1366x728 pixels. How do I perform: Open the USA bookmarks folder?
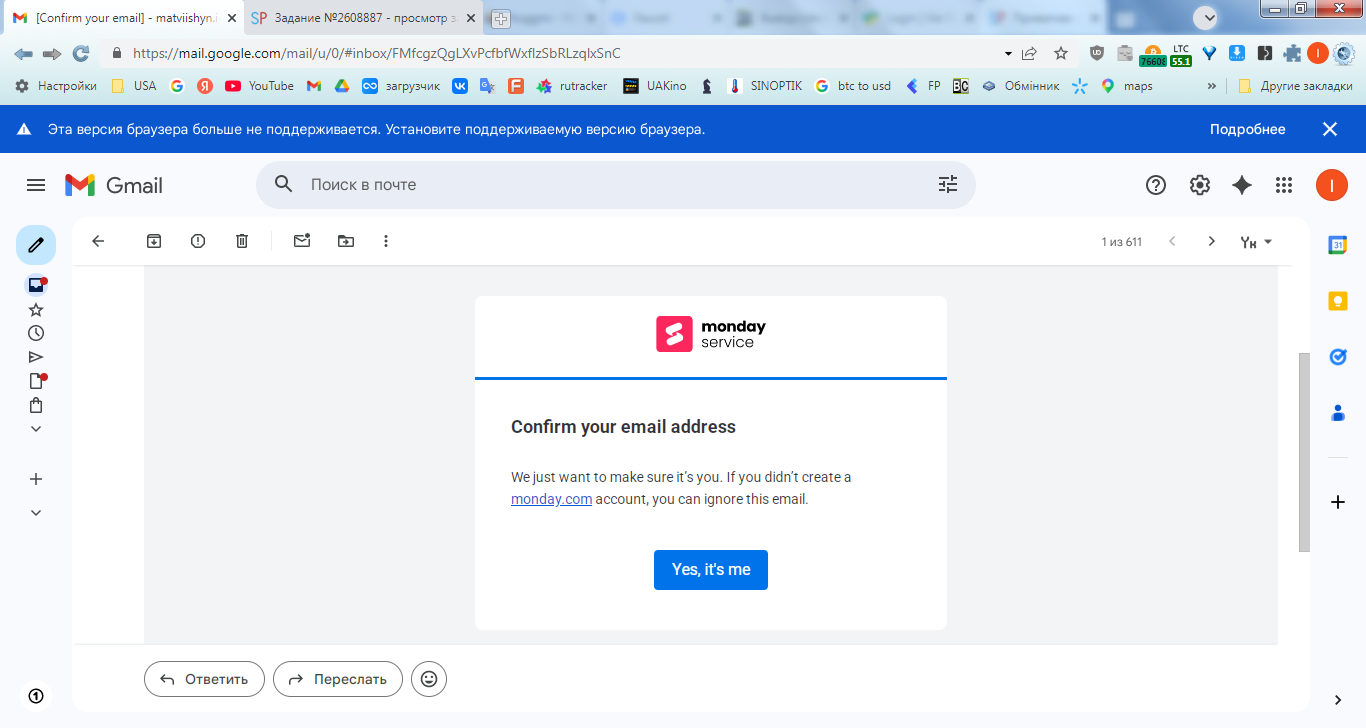[134, 86]
